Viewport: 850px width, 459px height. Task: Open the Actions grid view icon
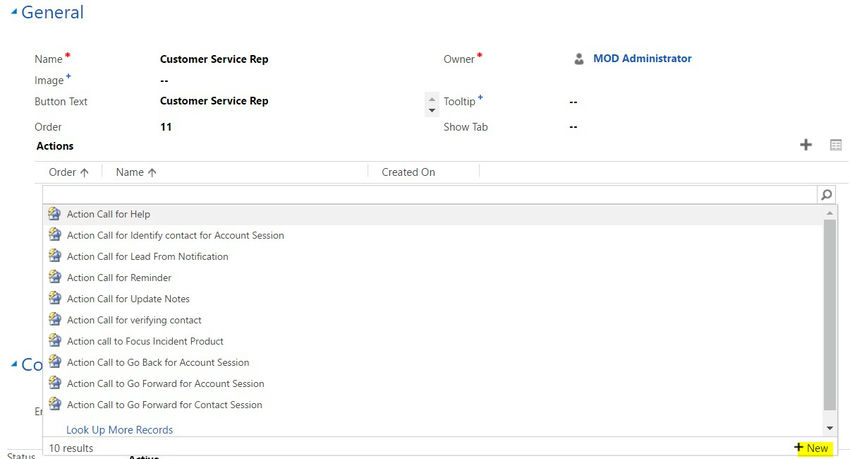(836, 145)
